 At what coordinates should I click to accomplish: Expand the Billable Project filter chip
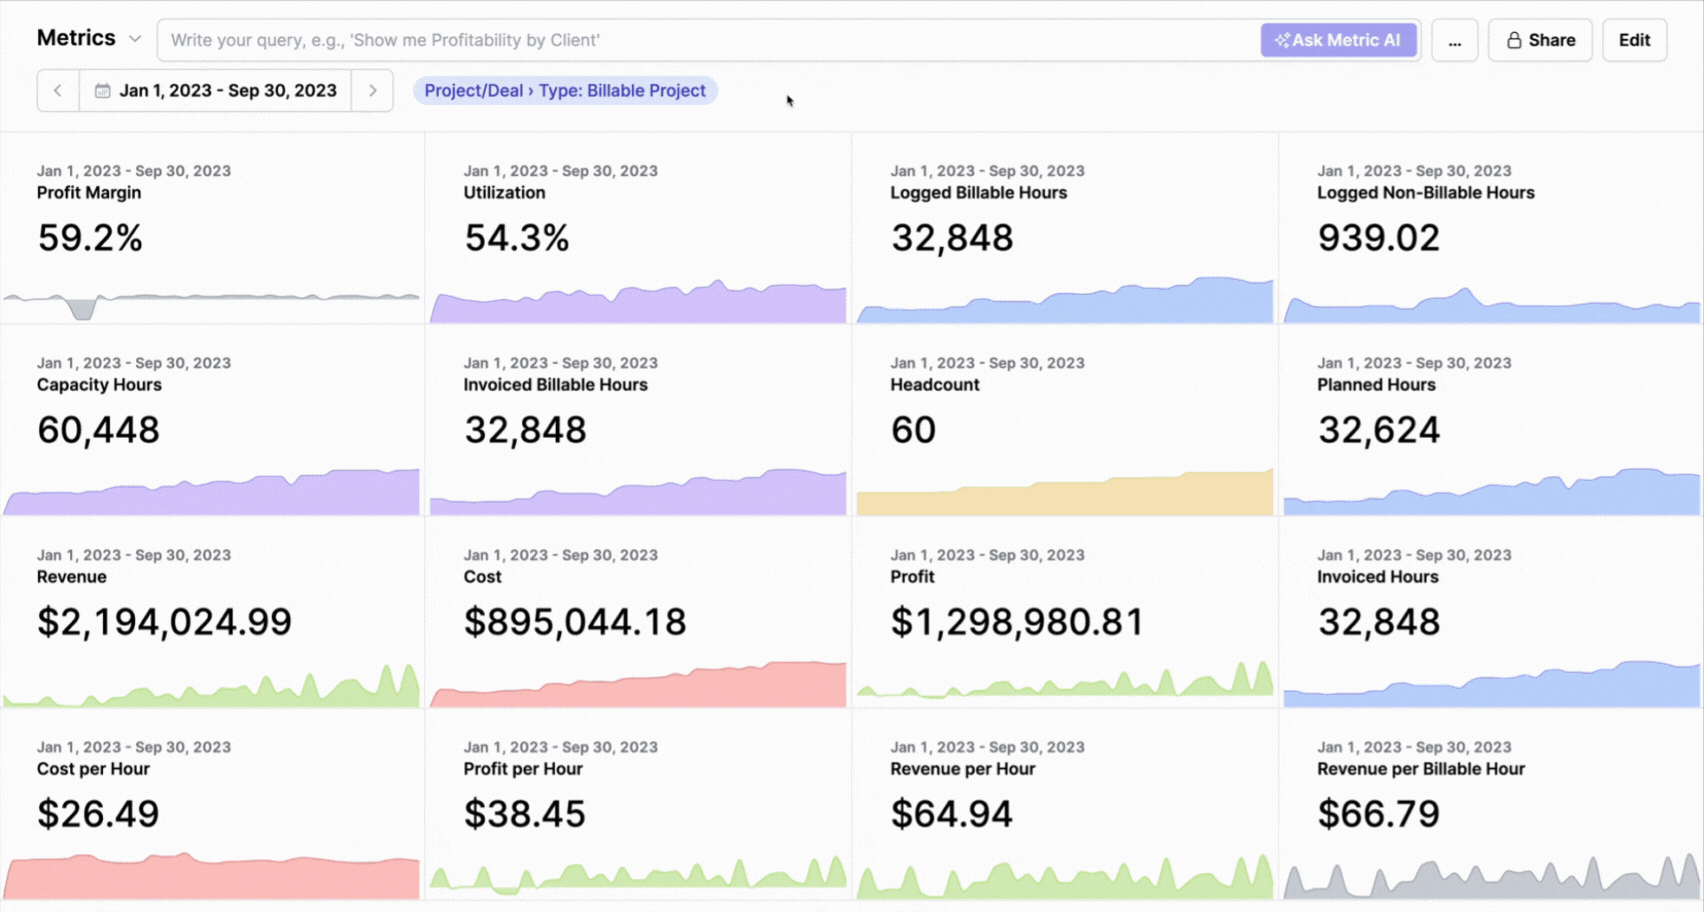(x=564, y=90)
